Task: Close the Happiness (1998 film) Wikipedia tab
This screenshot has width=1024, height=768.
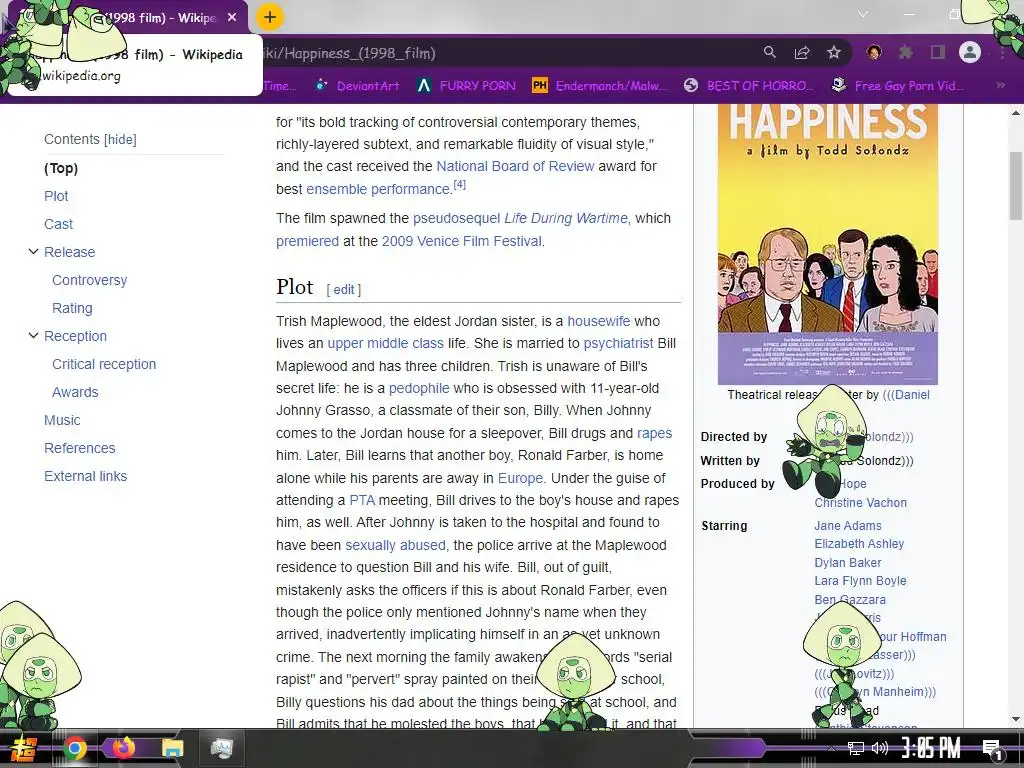Action: point(232,18)
